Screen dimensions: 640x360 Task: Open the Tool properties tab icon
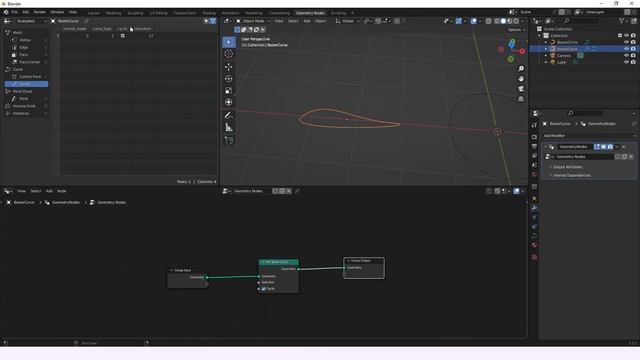(534, 125)
